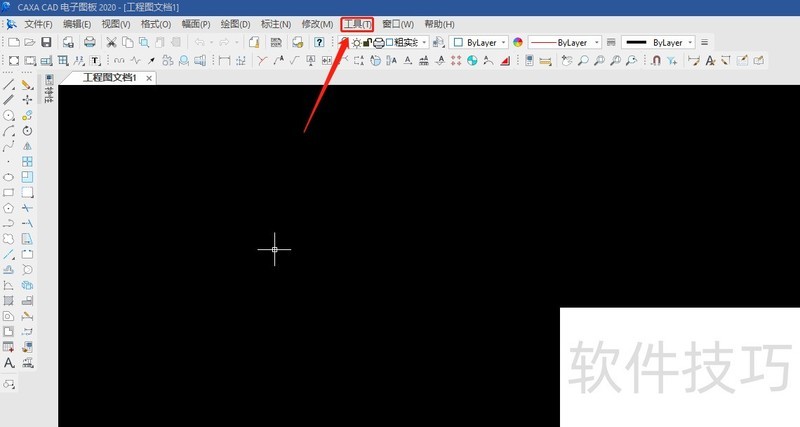This screenshot has width=800, height=427.
Task: Close the 工程图文档1 document tab
Action: tap(149, 78)
